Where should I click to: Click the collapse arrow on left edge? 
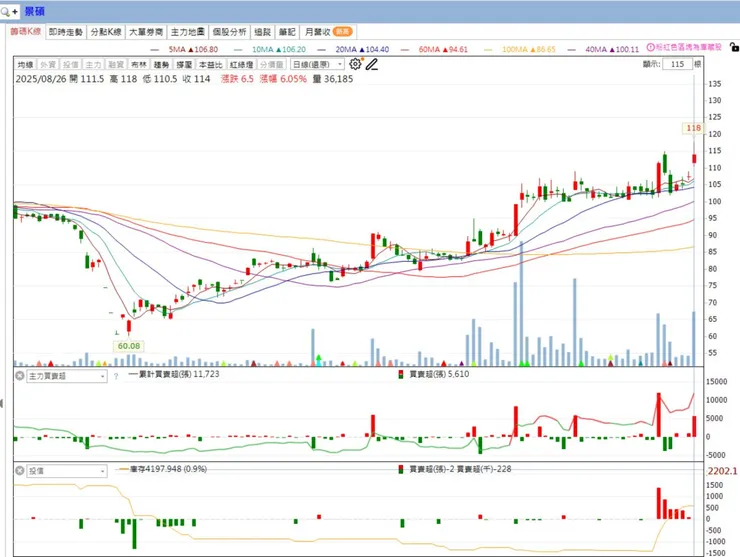(2, 404)
